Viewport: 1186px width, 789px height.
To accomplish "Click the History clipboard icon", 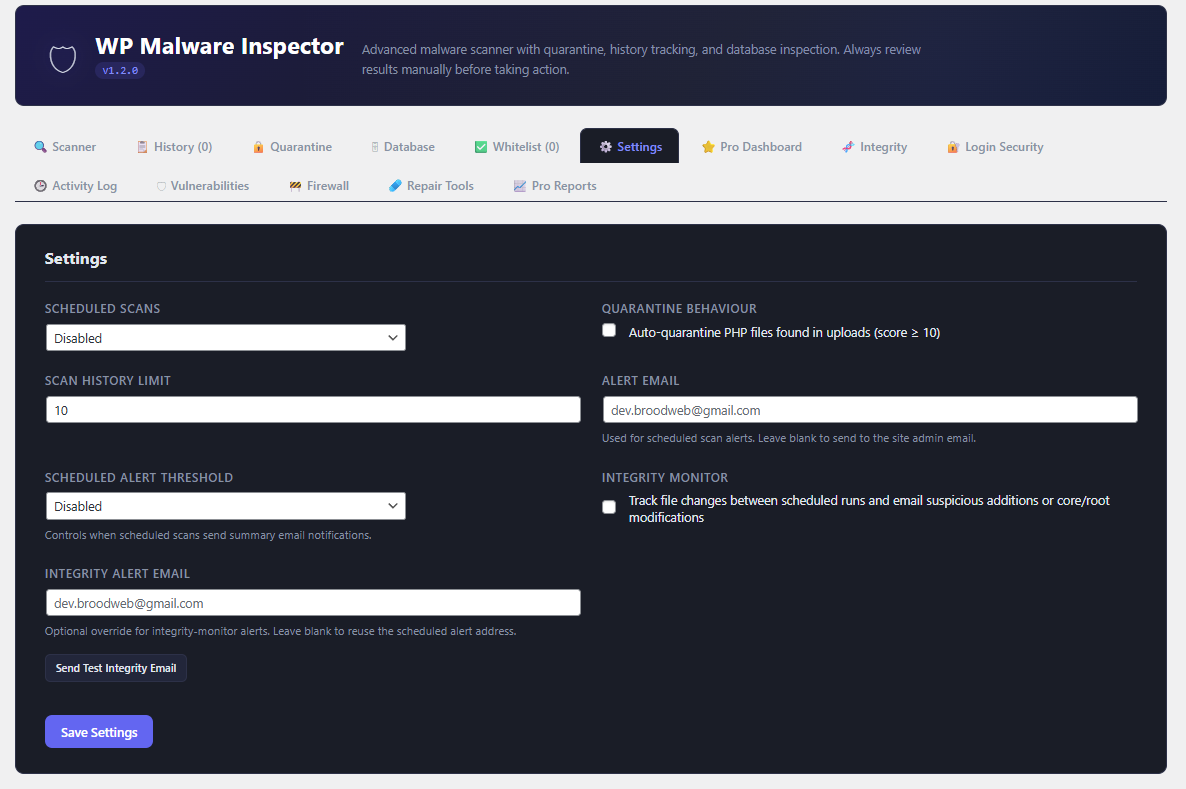I will (142, 147).
